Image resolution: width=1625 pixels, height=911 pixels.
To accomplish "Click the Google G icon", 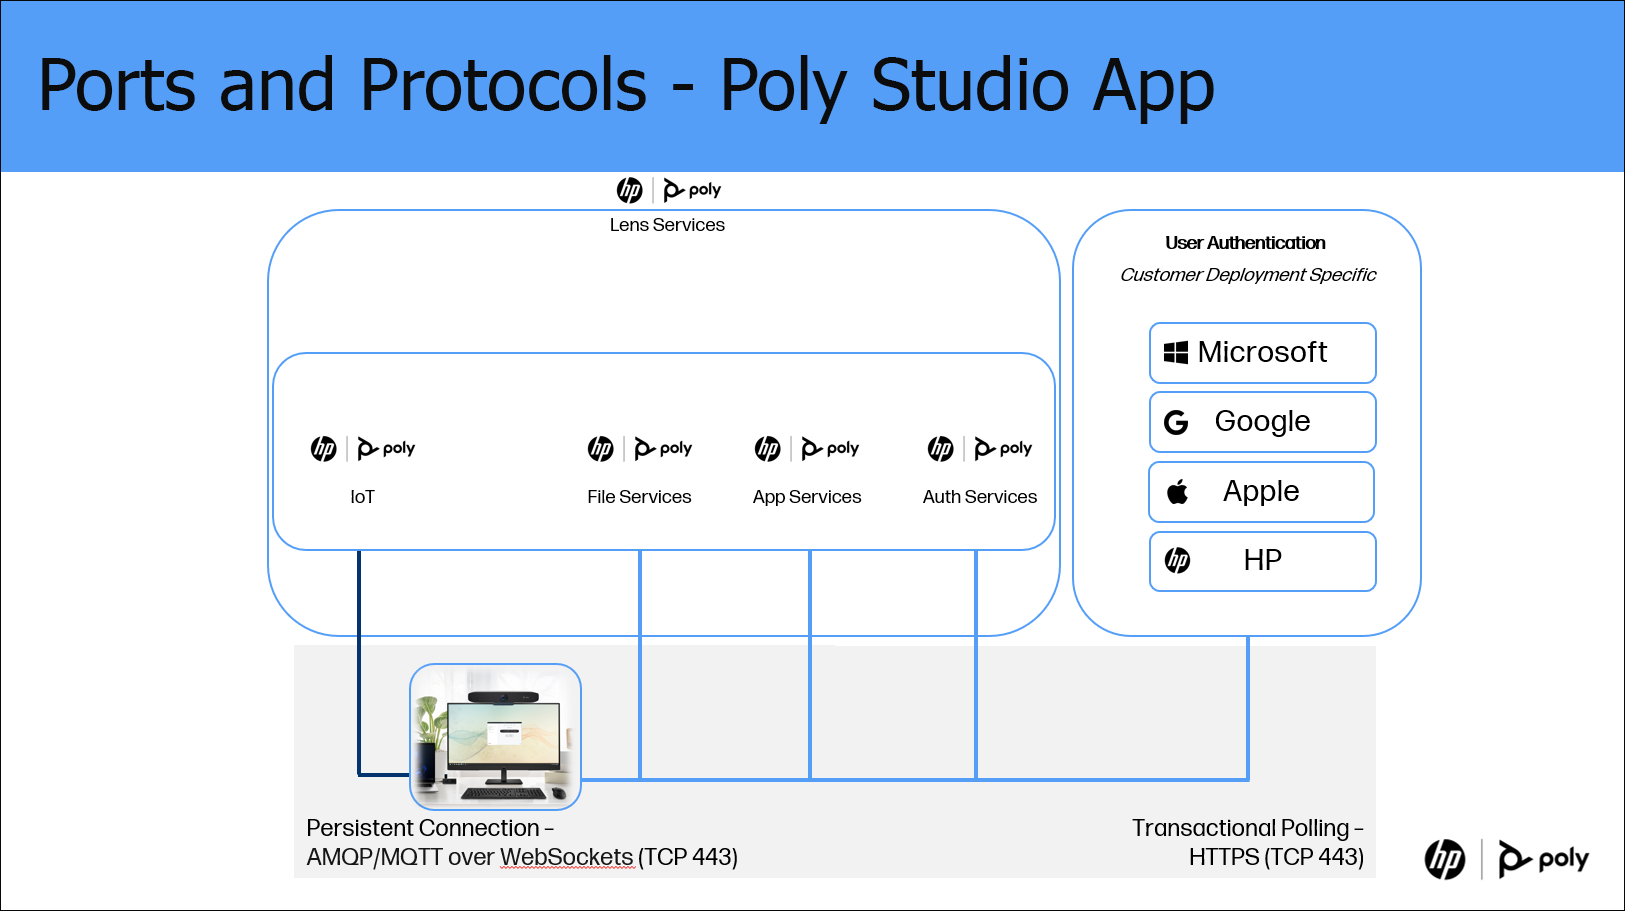I will coord(1176,421).
